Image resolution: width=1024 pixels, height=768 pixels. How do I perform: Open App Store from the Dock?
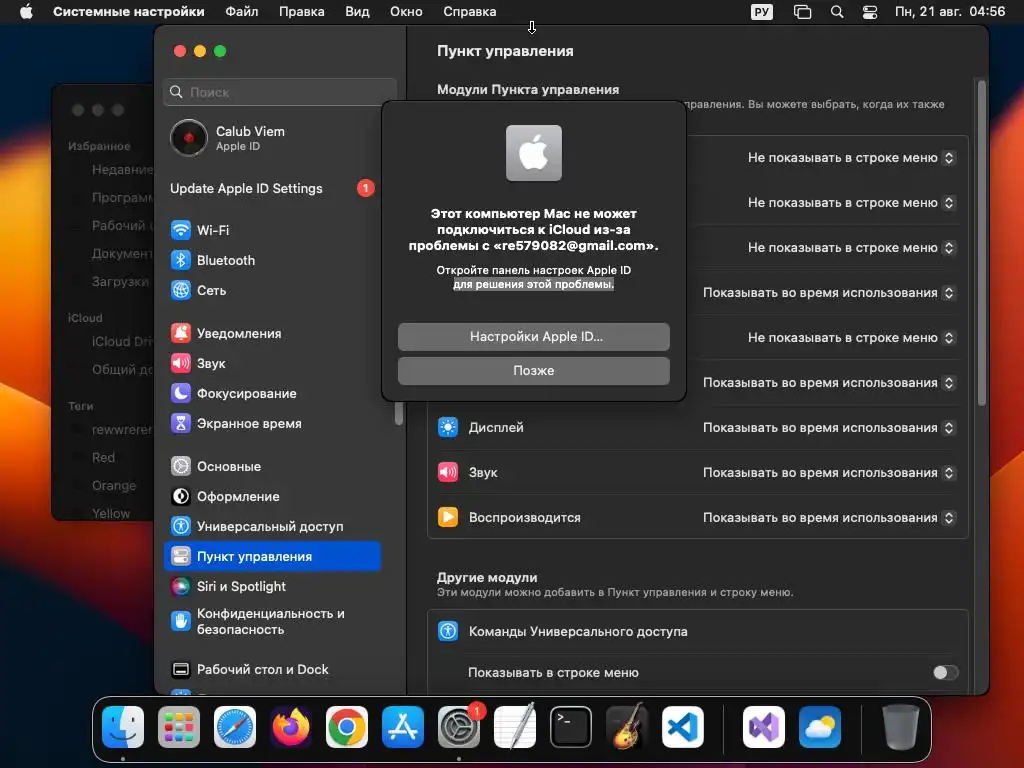tap(403, 727)
